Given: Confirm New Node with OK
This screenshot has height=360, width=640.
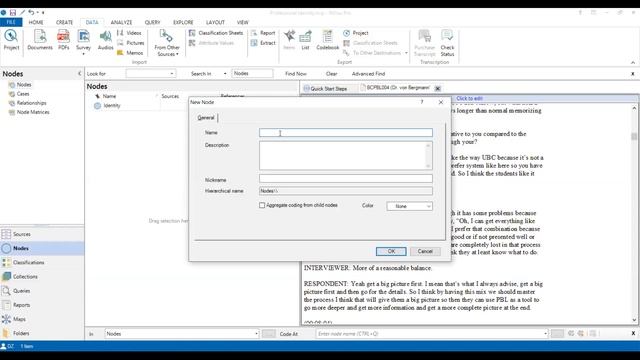Looking at the screenshot, I should pos(391,251).
